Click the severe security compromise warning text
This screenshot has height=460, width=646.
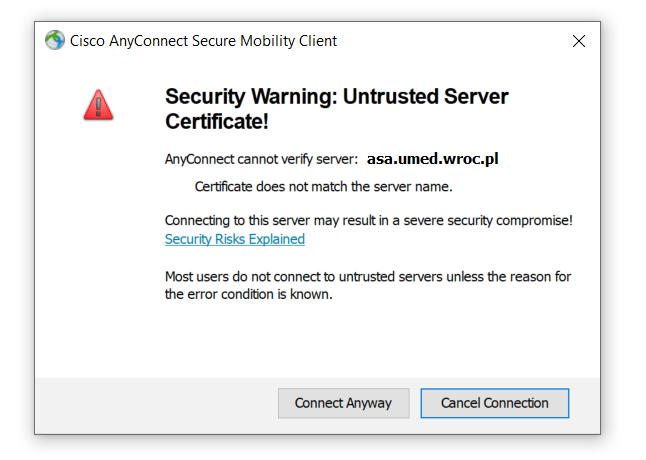coord(369,221)
